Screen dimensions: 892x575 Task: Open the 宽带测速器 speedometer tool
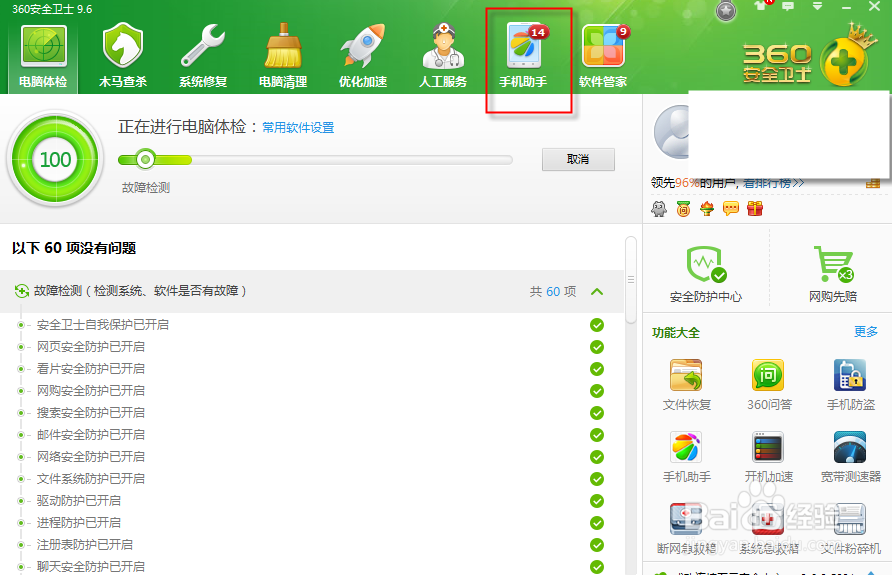point(850,457)
